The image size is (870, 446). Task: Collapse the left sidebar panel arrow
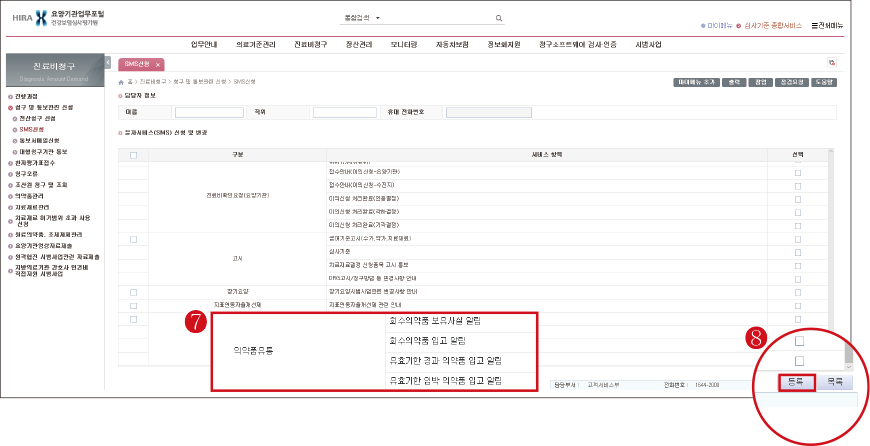click(x=108, y=63)
